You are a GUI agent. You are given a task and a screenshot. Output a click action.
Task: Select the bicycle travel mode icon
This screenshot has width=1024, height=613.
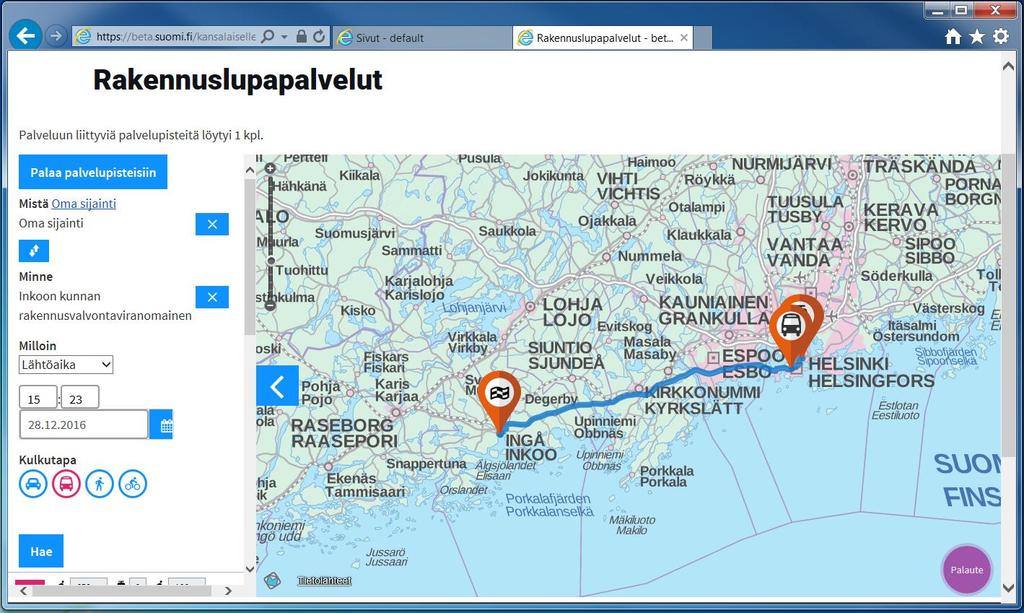[133, 484]
